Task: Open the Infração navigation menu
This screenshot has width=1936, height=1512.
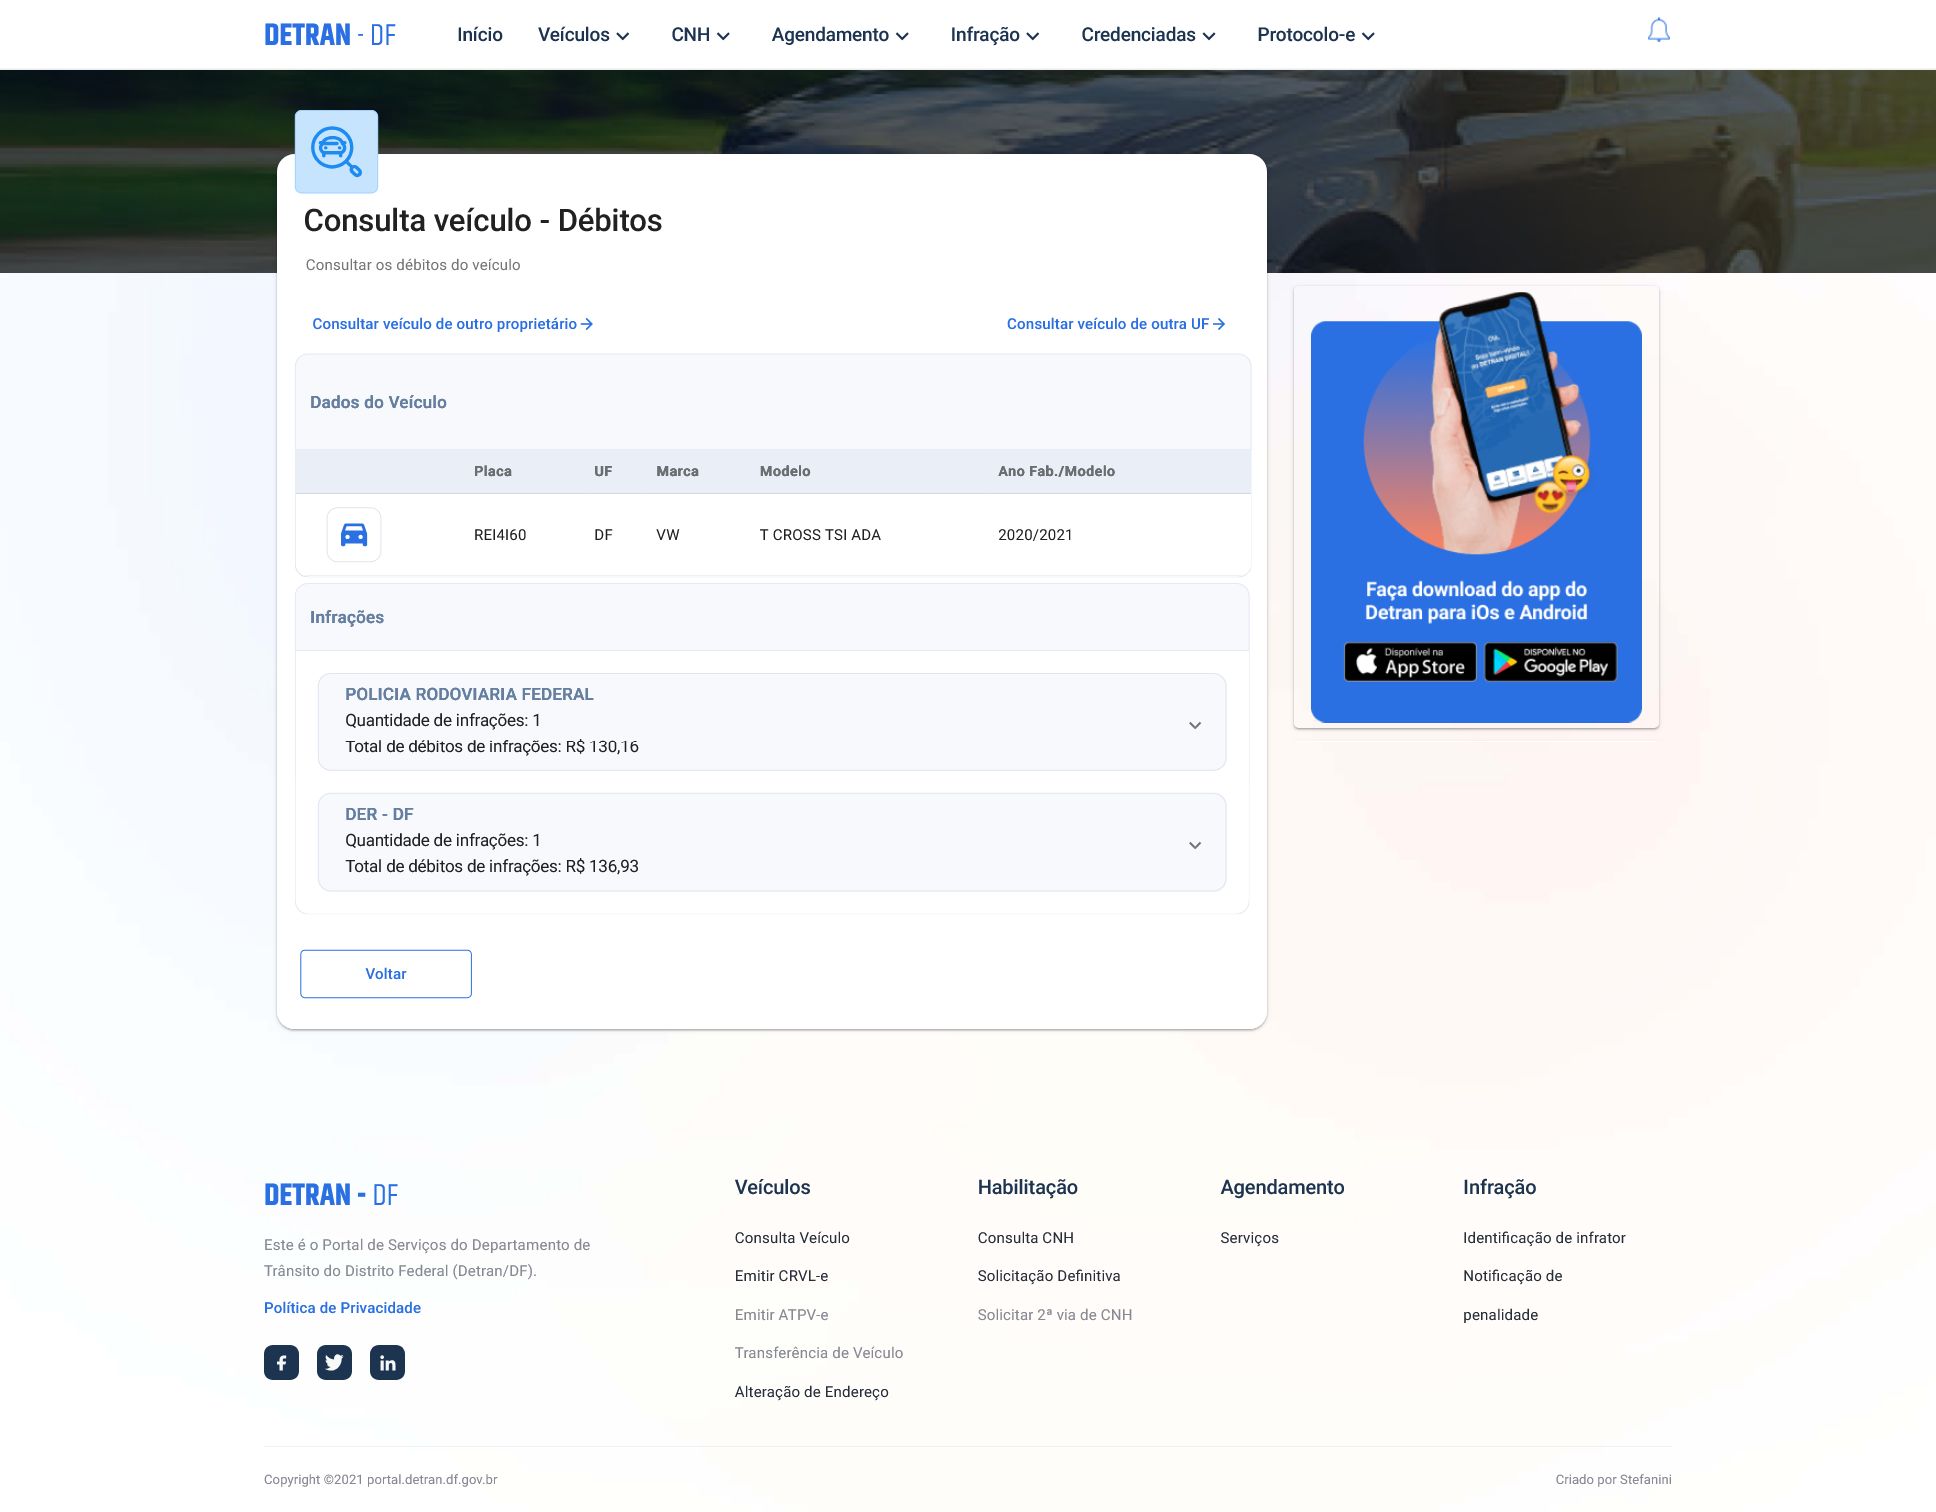Action: pyautogui.click(x=994, y=35)
